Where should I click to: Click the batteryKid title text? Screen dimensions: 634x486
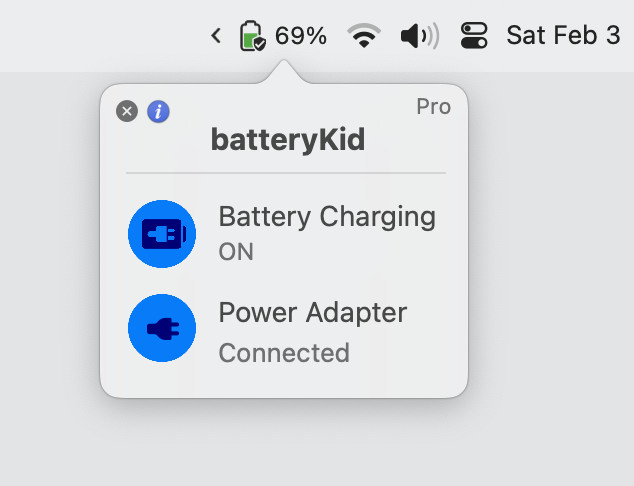pos(287,139)
